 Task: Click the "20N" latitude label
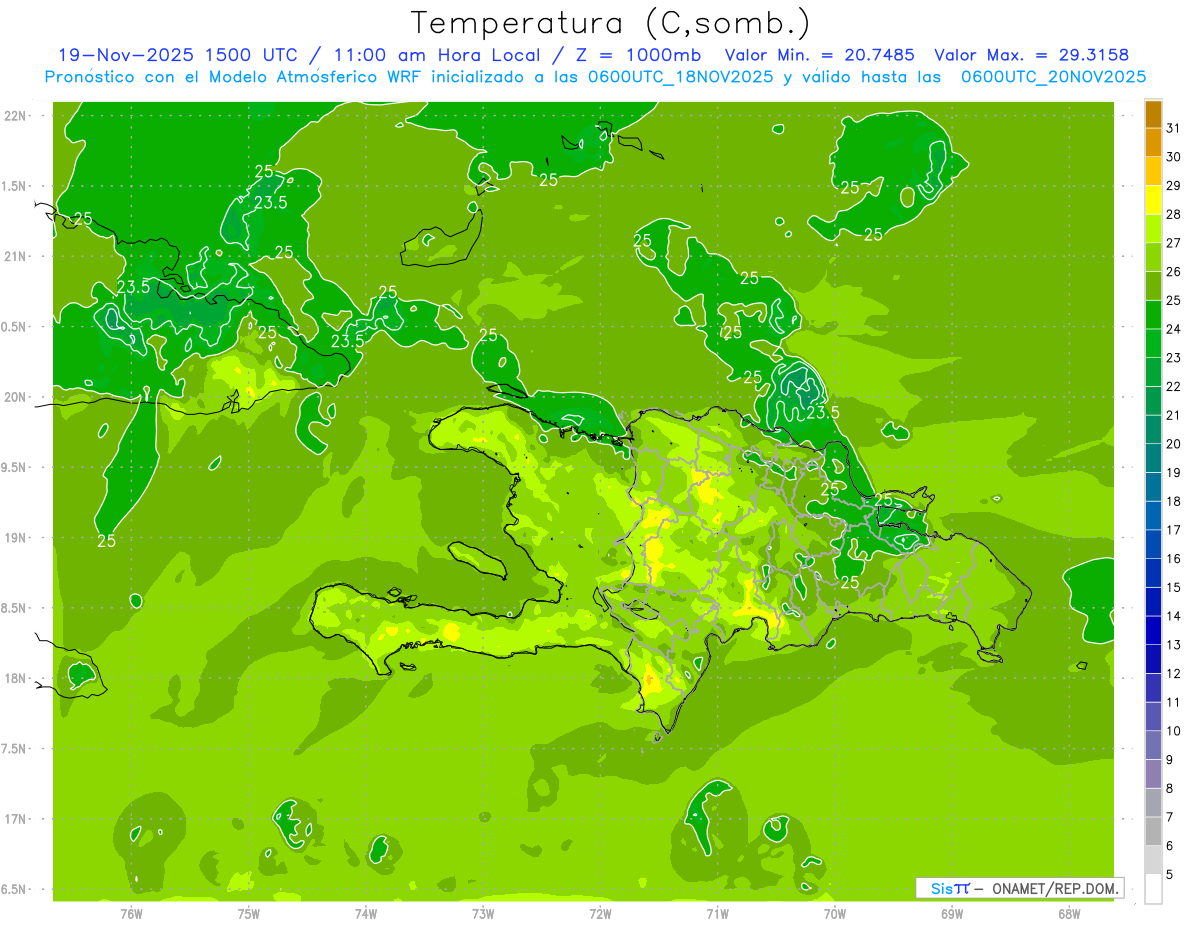pyautogui.click(x=17, y=397)
